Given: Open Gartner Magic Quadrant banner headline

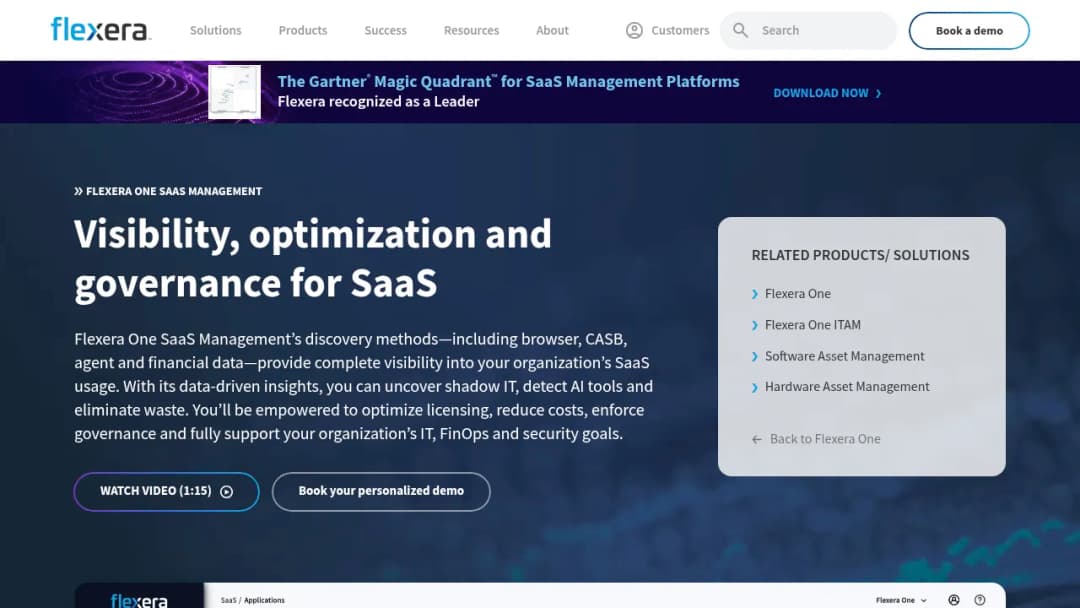Looking at the screenshot, I should 508,81.
